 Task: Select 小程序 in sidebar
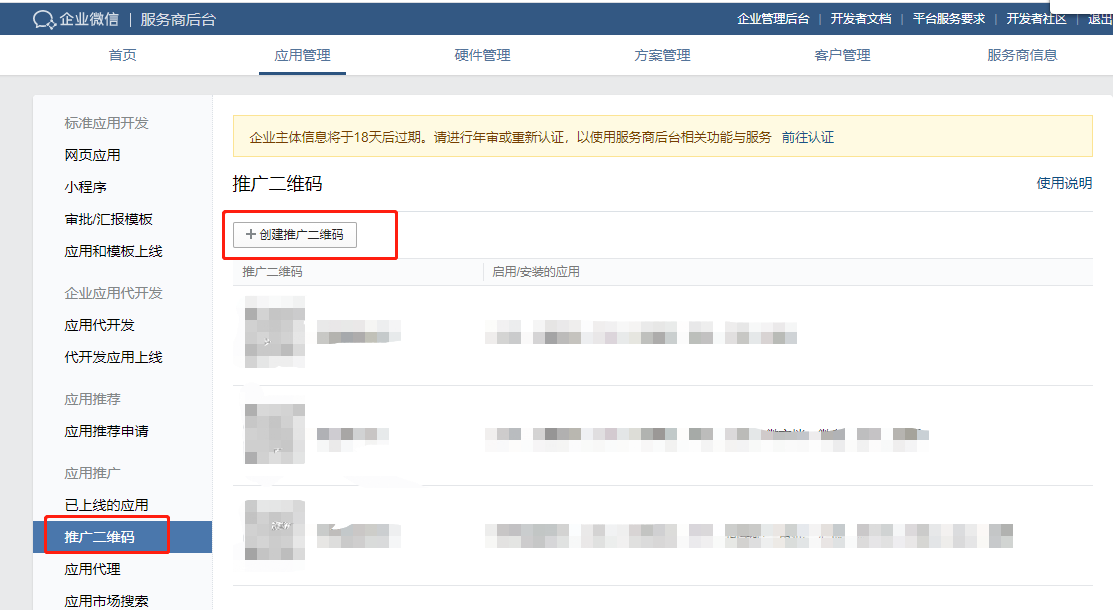click(85, 187)
